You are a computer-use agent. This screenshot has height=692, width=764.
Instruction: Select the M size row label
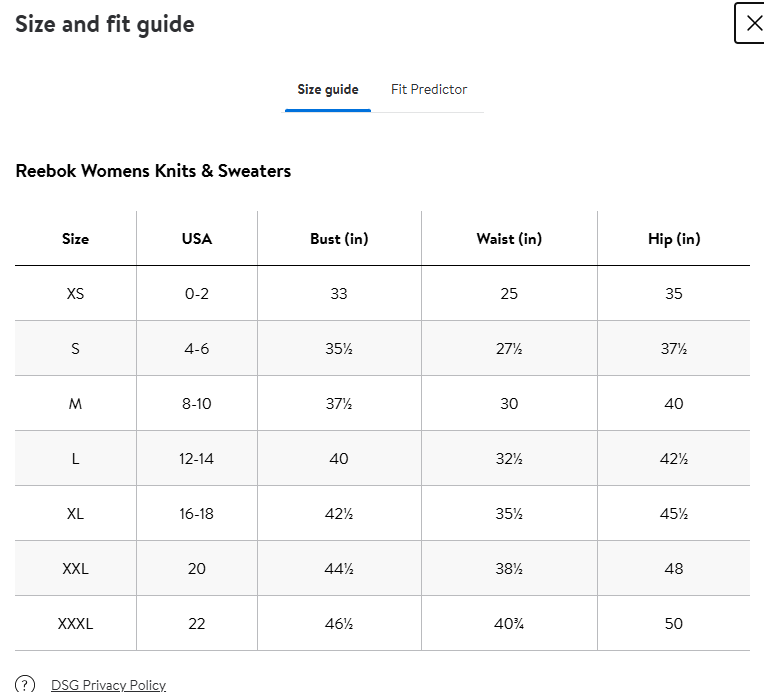[x=75, y=404]
